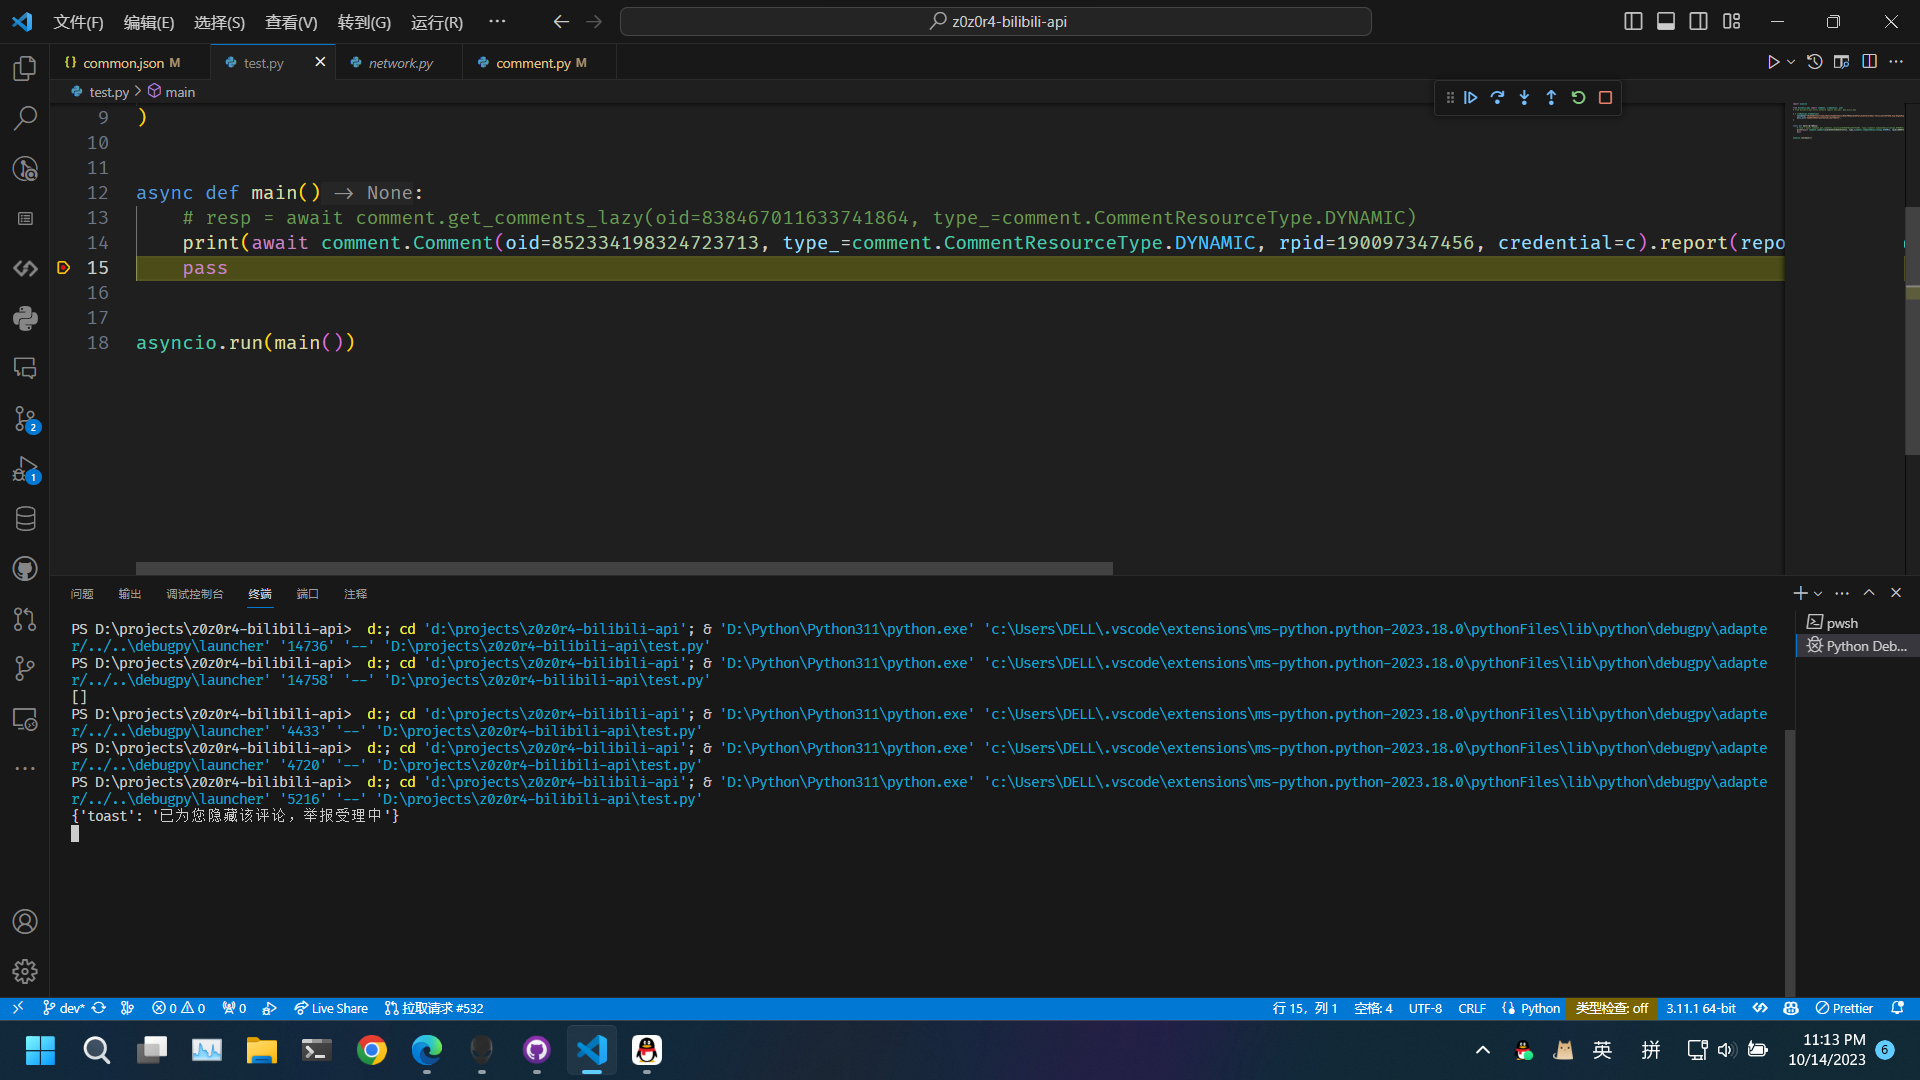This screenshot has width=1920, height=1080.
Task: Open timeline history icon in editor toolbar
Action: point(1815,62)
